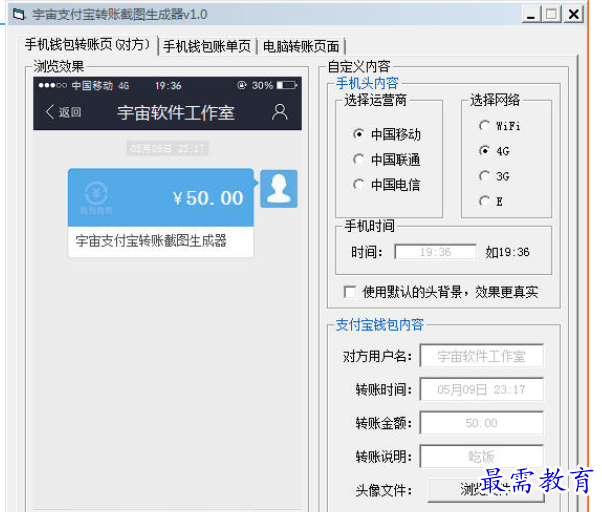Enable the 使用默认的头背景 checkbox
Screen dimensions: 602x512
pyautogui.click(x=350, y=292)
